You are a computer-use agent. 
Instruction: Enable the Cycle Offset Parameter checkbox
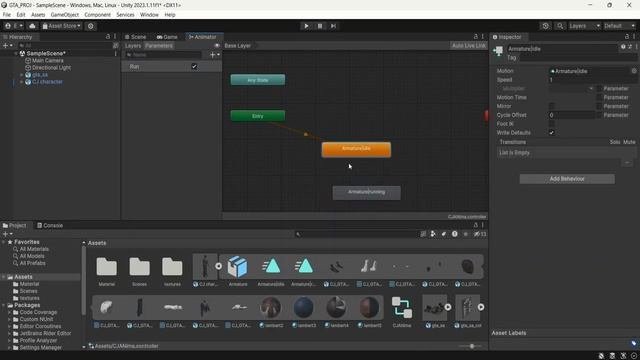[599, 115]
